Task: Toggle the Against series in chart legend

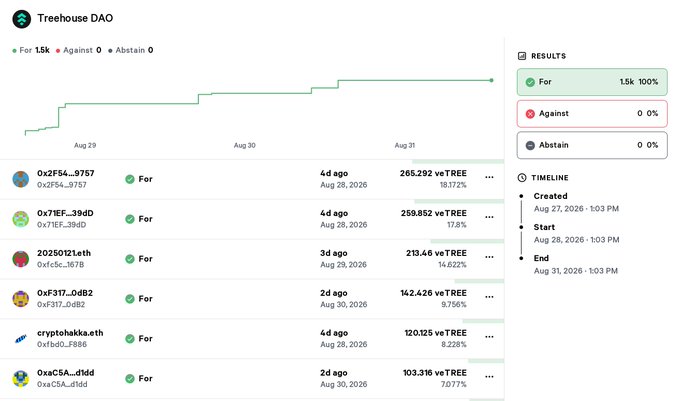Action: pos(78,50)
